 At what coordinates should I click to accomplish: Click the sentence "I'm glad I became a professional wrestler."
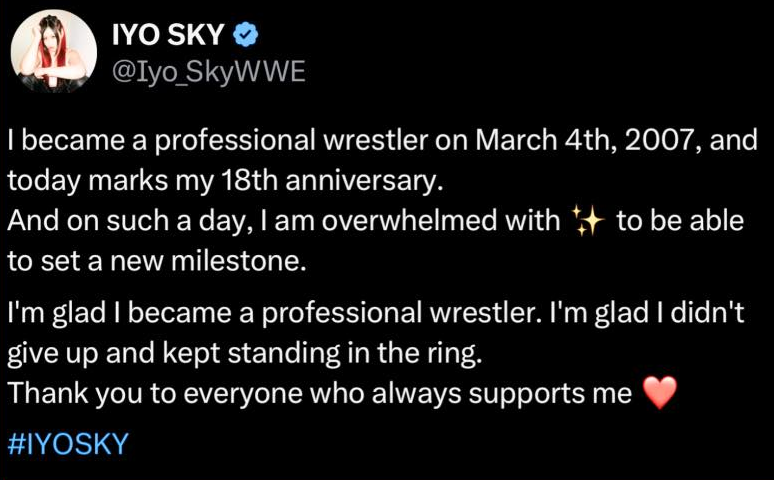274,313
